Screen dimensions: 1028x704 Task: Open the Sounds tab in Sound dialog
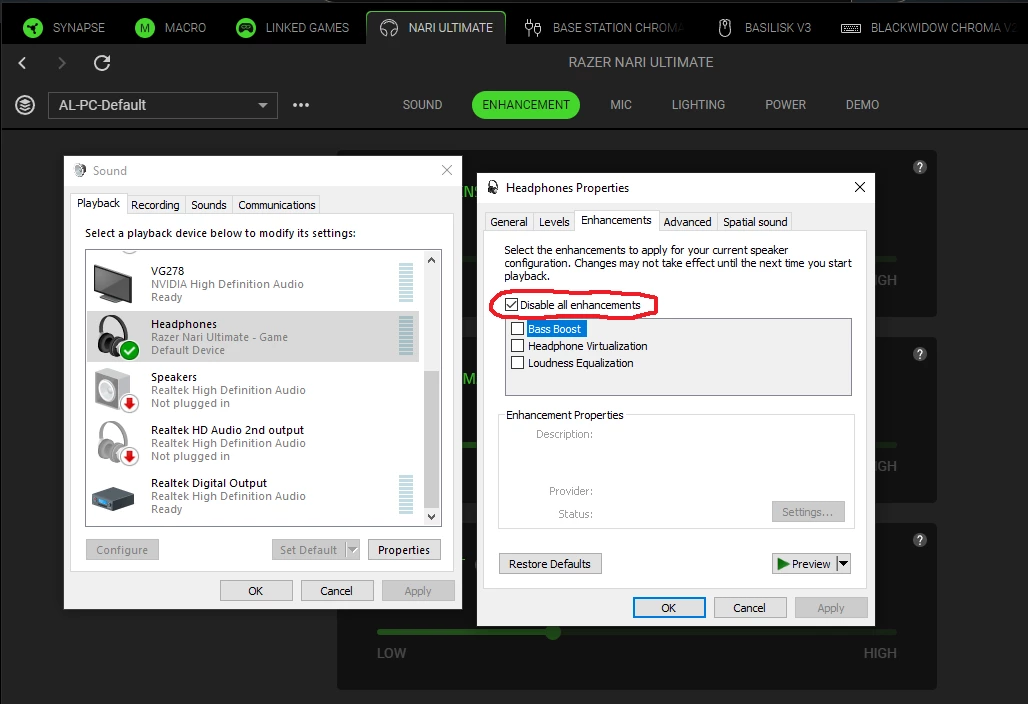[x=208, y=205]
